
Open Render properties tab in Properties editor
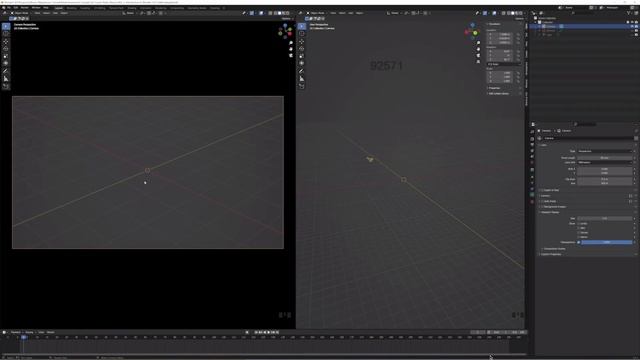[x=532, y=138]
